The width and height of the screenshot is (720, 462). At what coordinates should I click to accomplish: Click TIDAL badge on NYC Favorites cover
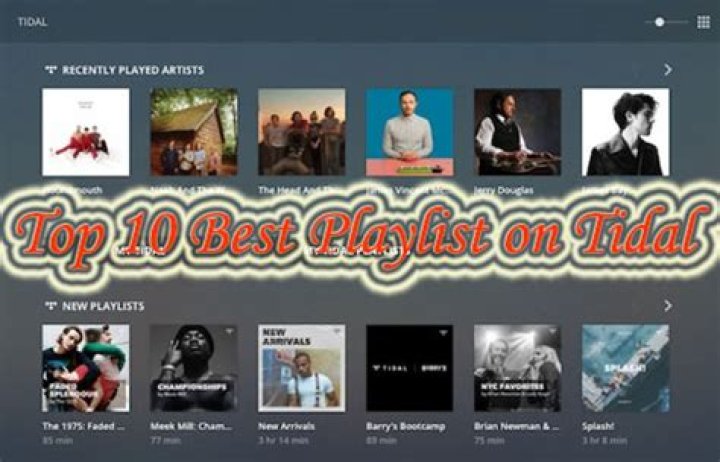coord(552,331)
